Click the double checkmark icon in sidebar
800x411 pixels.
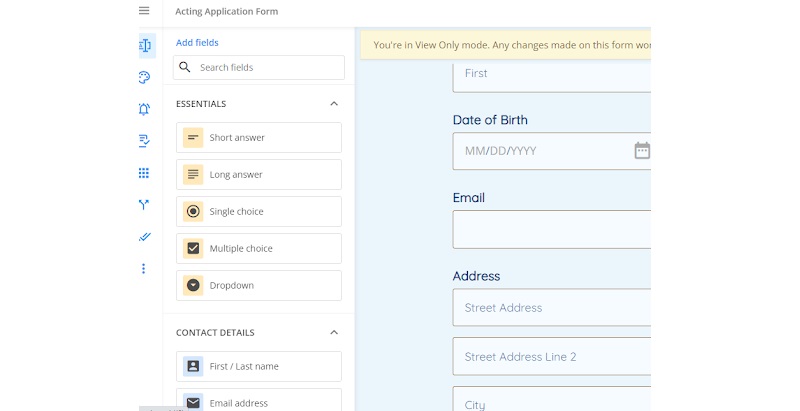(x=144, y=237)
